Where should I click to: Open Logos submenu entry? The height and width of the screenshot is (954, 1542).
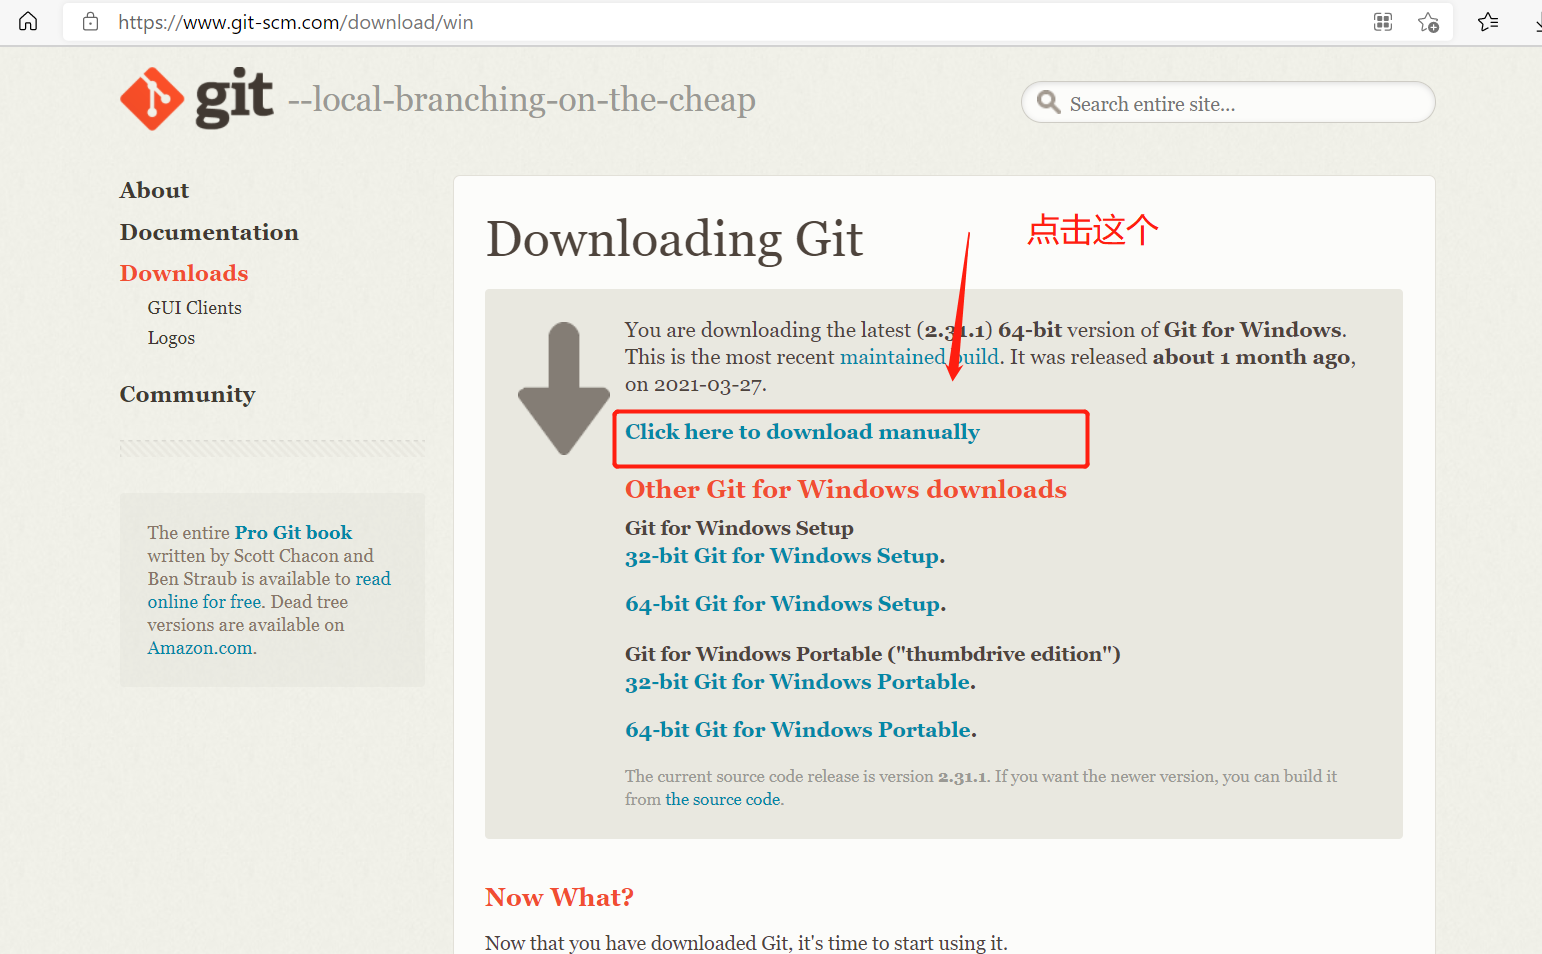(171, 338)
